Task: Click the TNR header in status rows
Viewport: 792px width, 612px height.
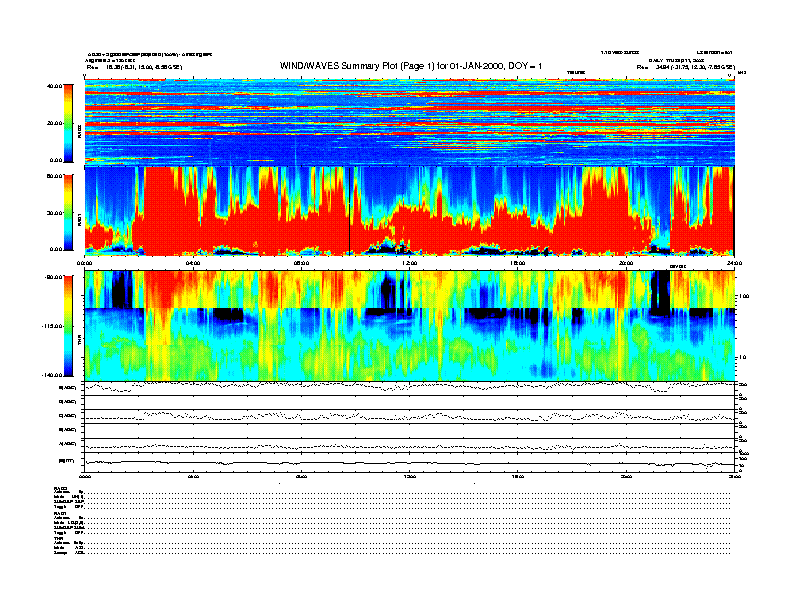Action: click(58, 538)
